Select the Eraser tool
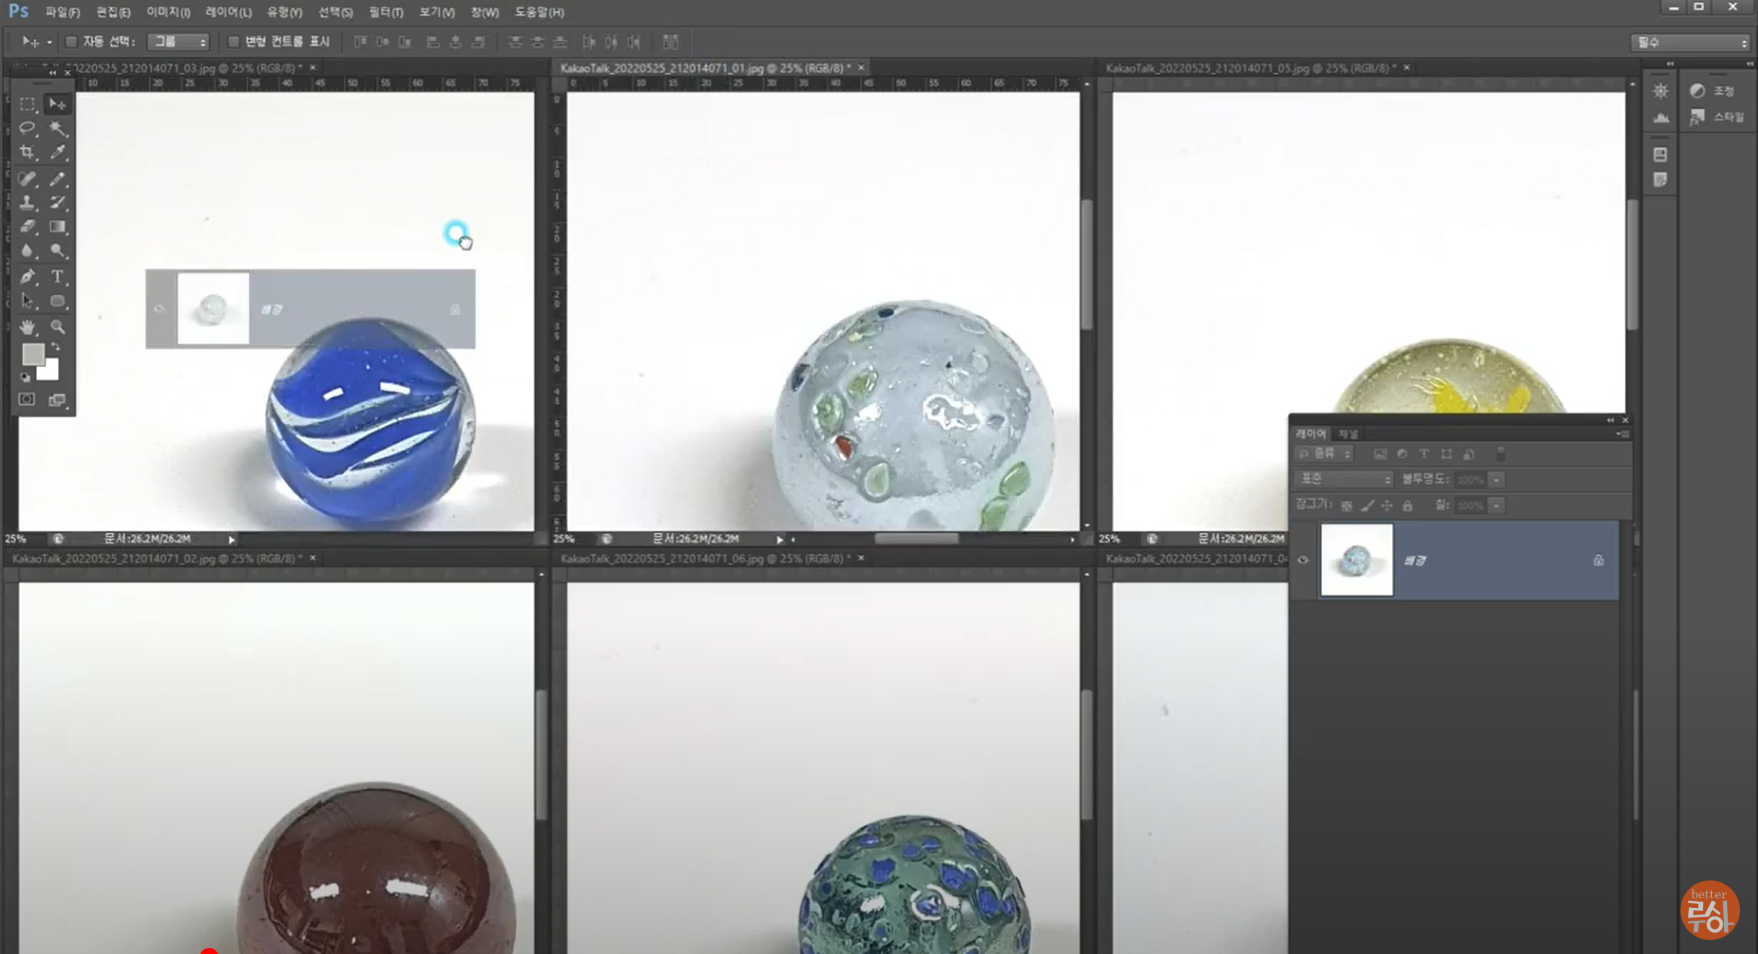This screenshot has width=1758, height=954. click(x=27, y=227)
